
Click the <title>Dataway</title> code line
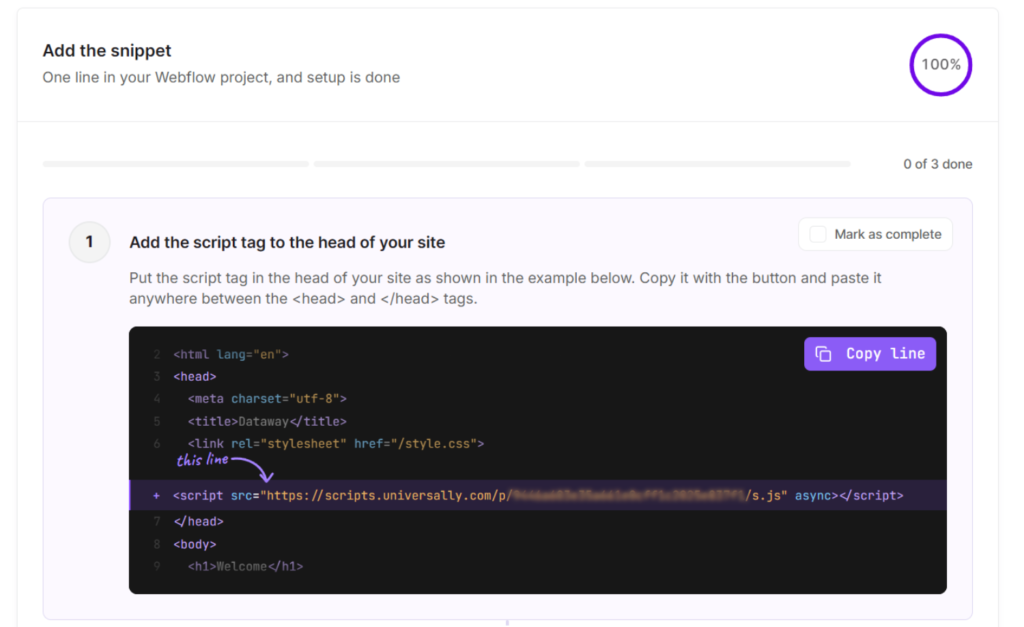point(267,422)
